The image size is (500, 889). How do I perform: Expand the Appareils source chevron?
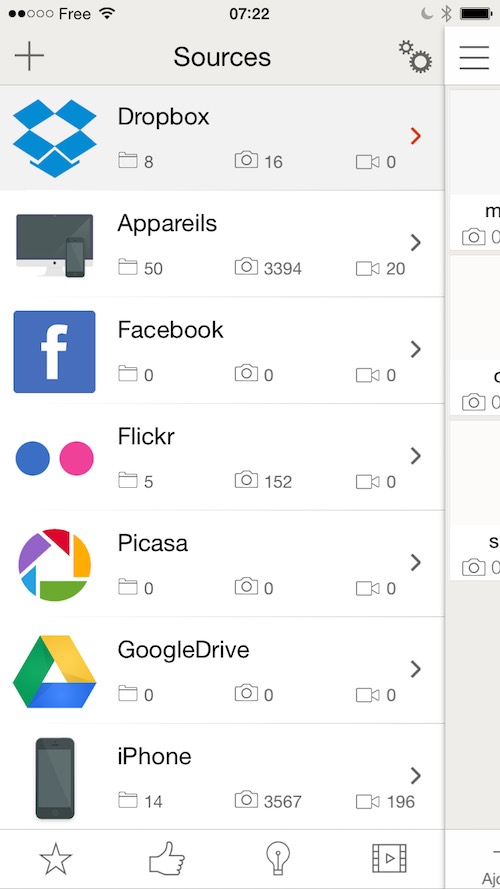(416, 243)
